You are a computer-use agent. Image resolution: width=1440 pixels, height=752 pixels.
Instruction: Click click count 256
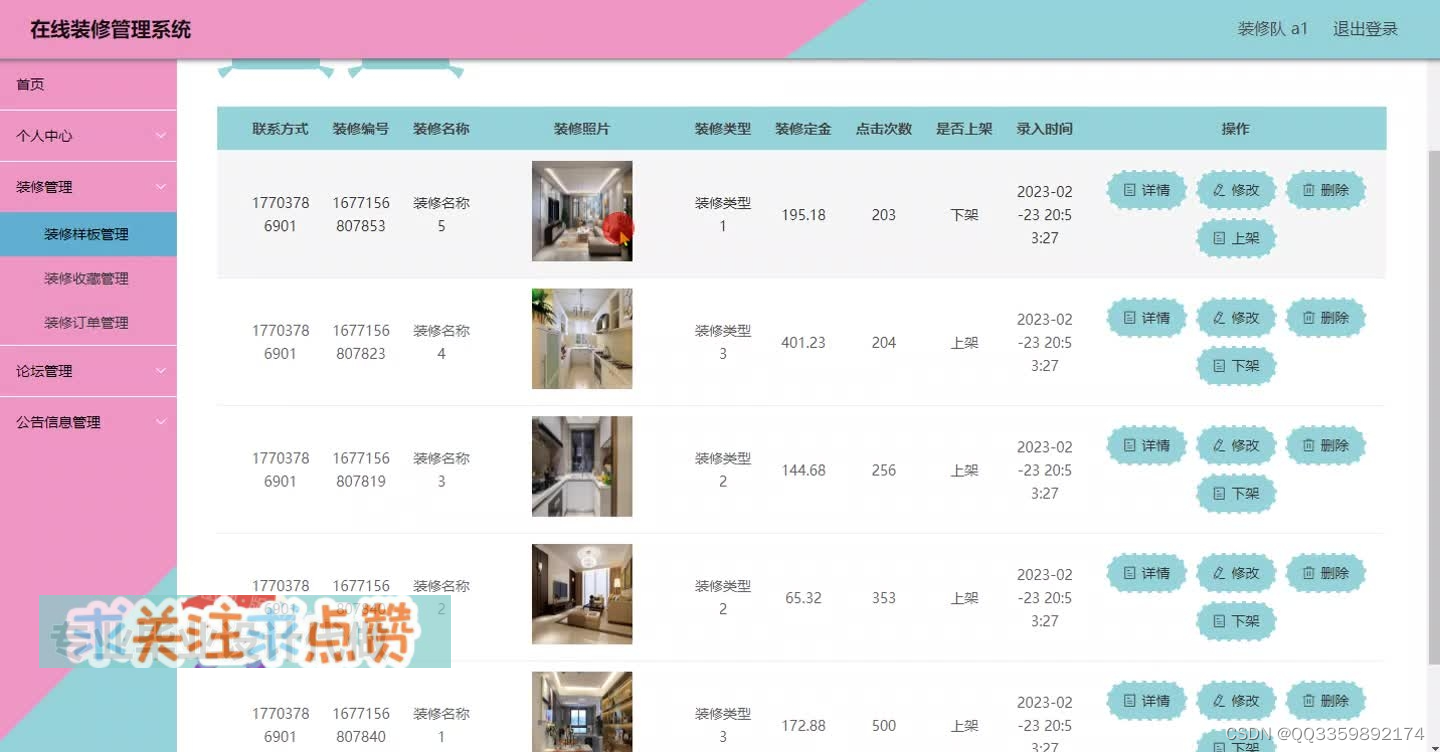(884, 470)
